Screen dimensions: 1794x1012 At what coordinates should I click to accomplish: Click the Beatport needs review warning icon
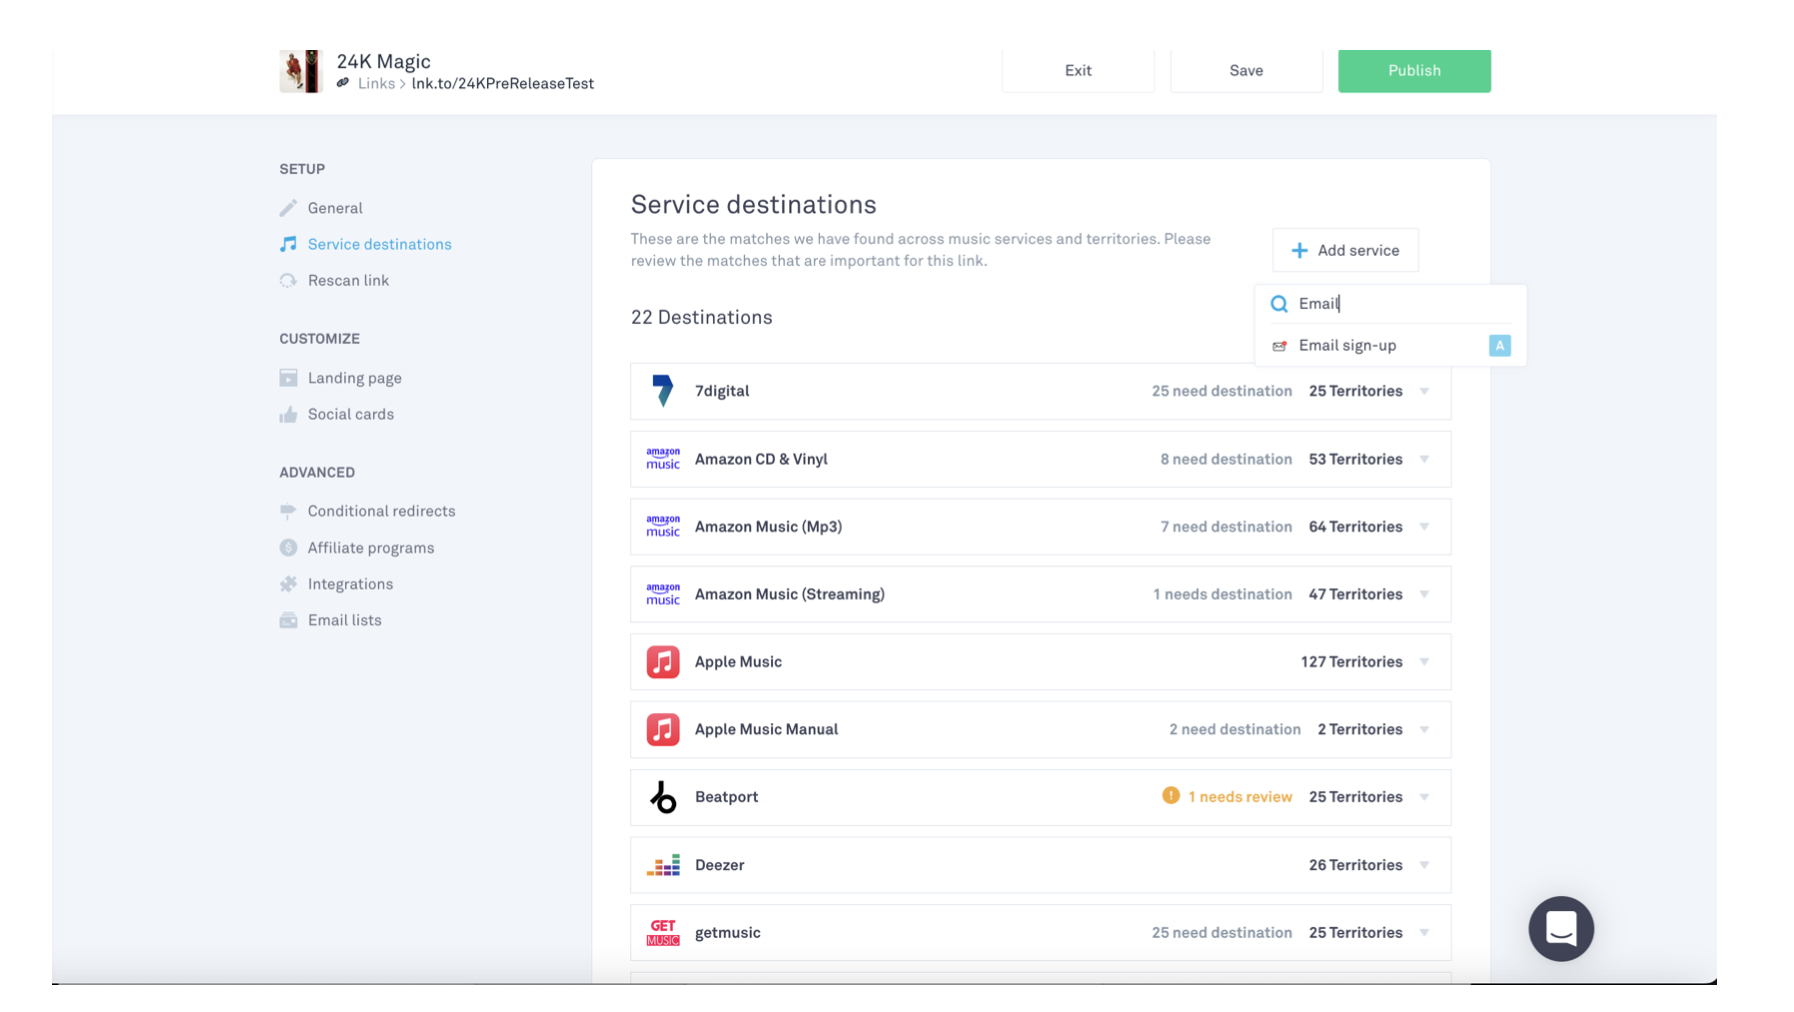click(1170, 796)
